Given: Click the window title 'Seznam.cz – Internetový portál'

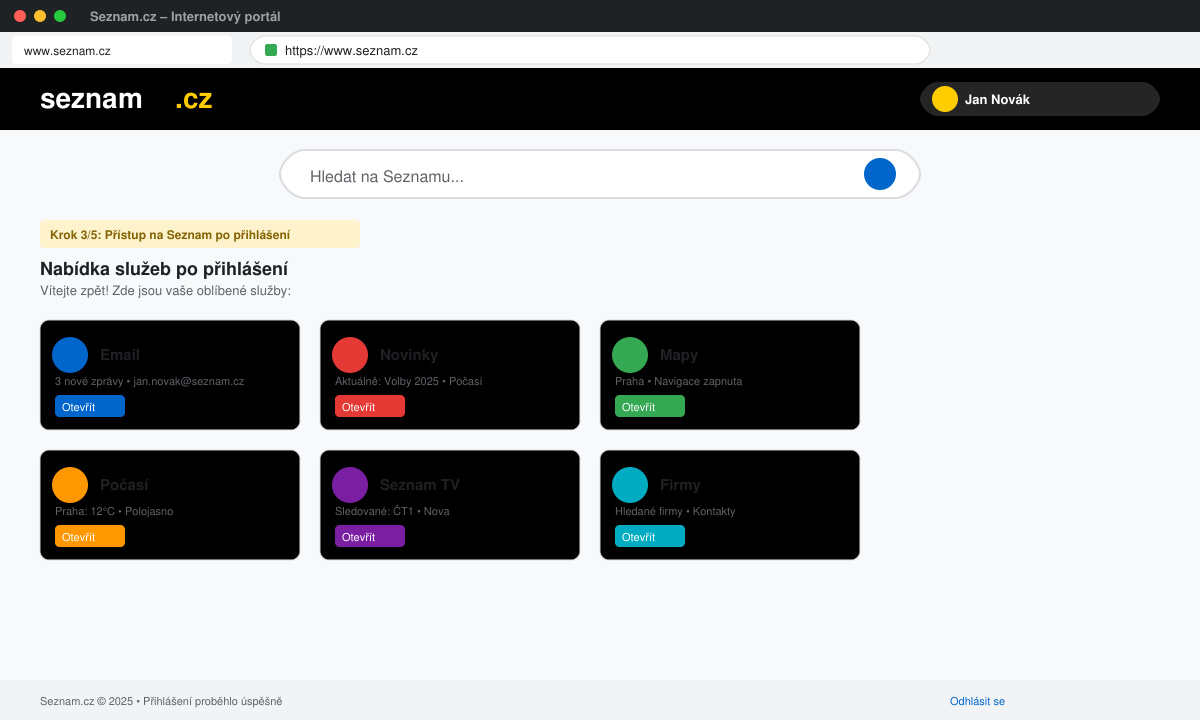Looking at the screenshot, I should [x=185, y=16].
